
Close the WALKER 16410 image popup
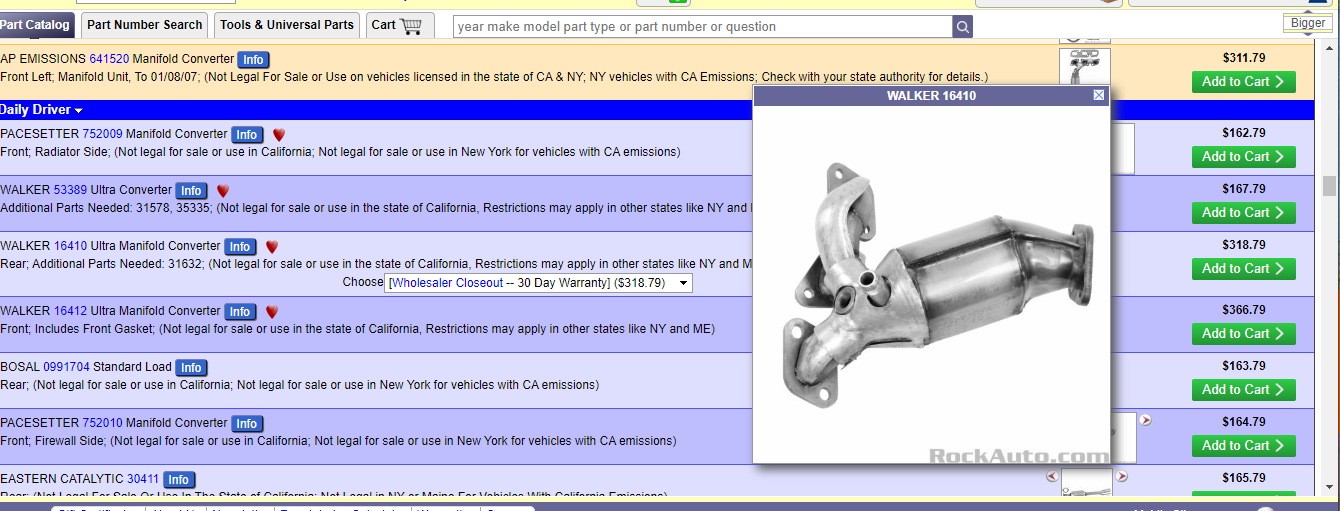[x=1099, y=95]
